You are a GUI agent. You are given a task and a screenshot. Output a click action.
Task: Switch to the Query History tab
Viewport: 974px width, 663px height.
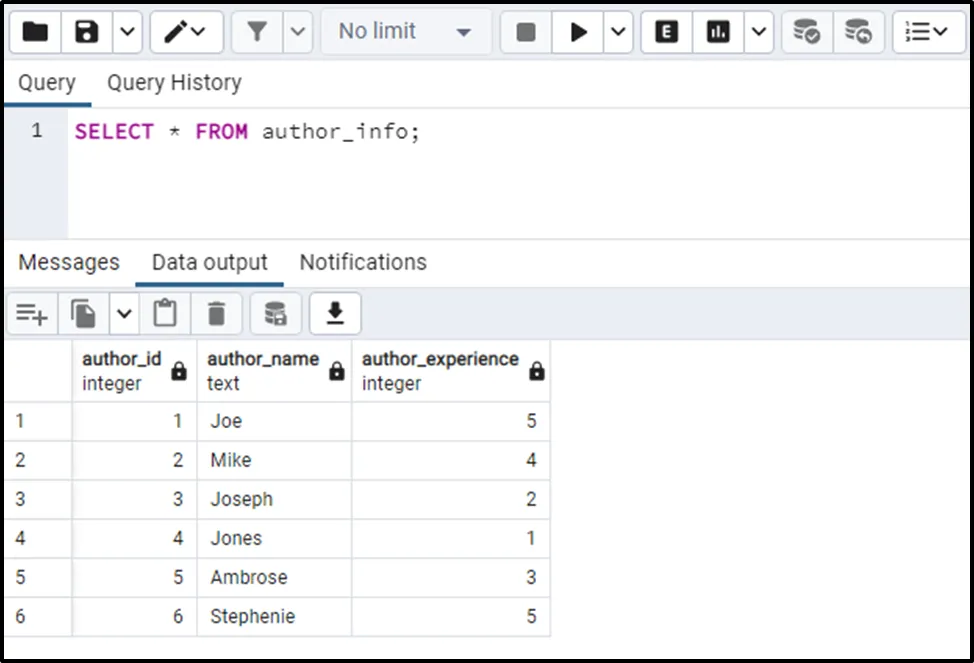pos(174,83)
